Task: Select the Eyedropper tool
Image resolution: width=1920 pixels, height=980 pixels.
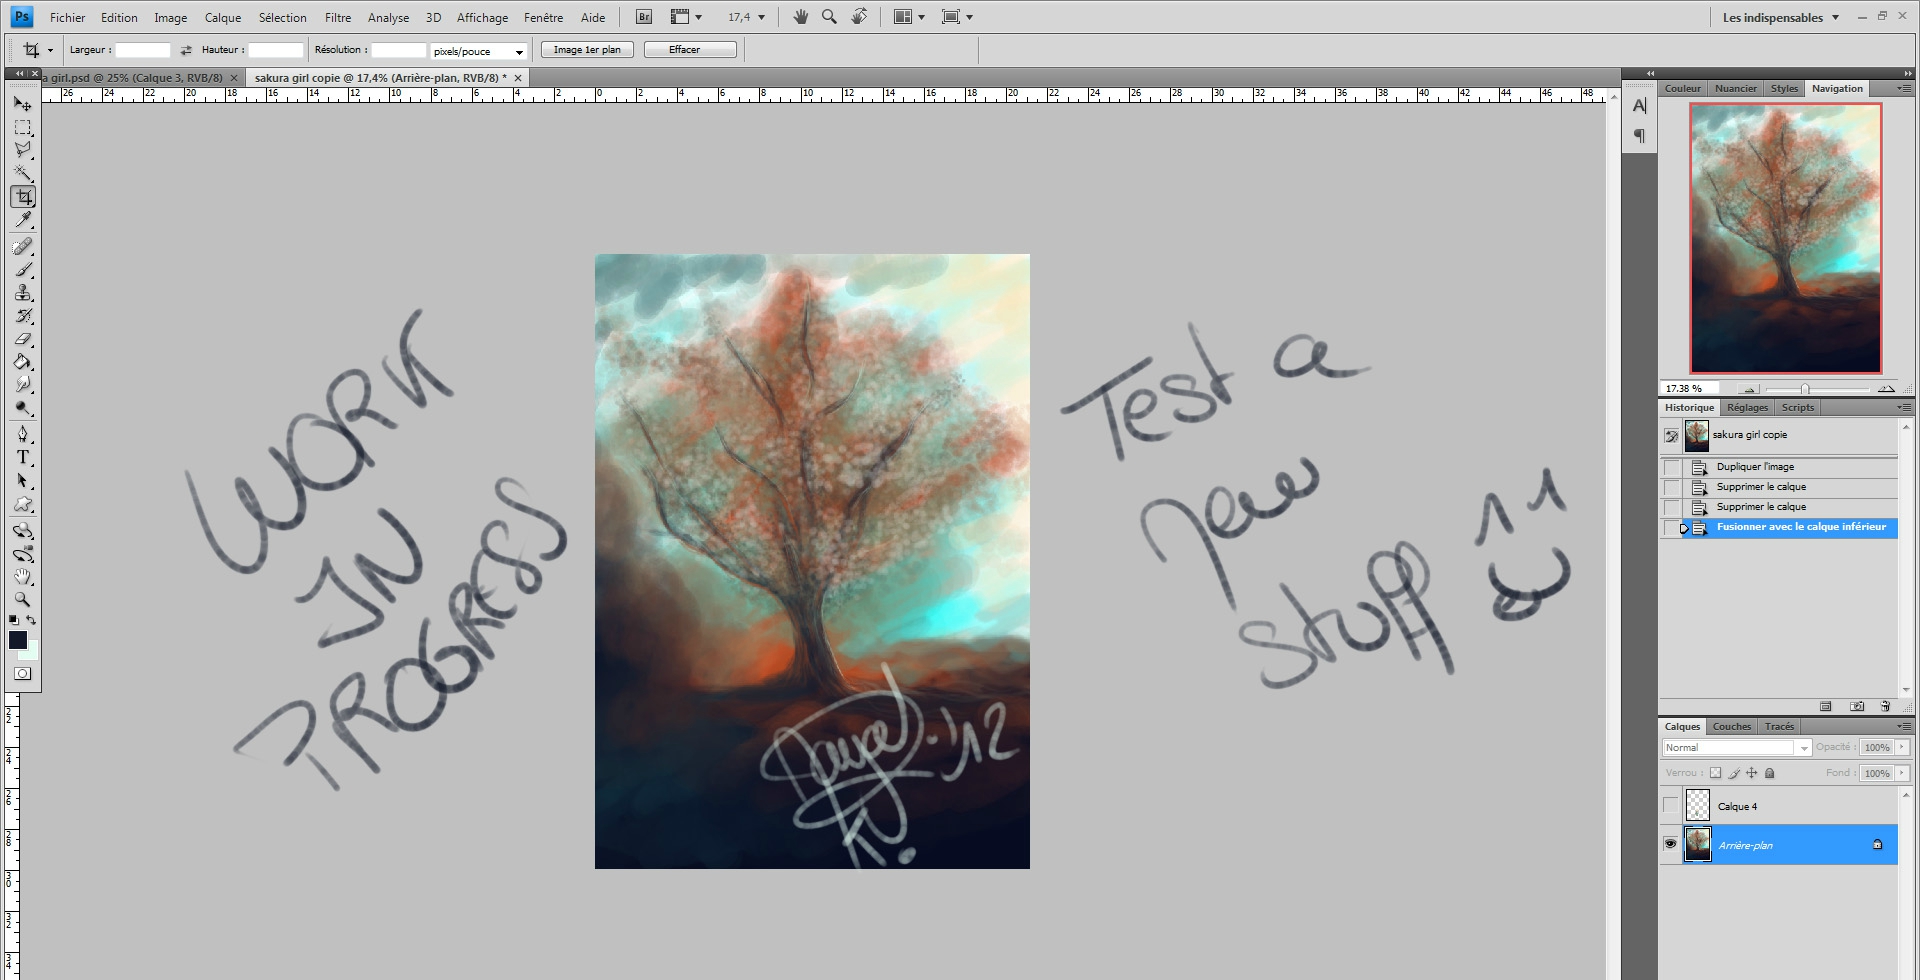Action: [x=23, y=220]
